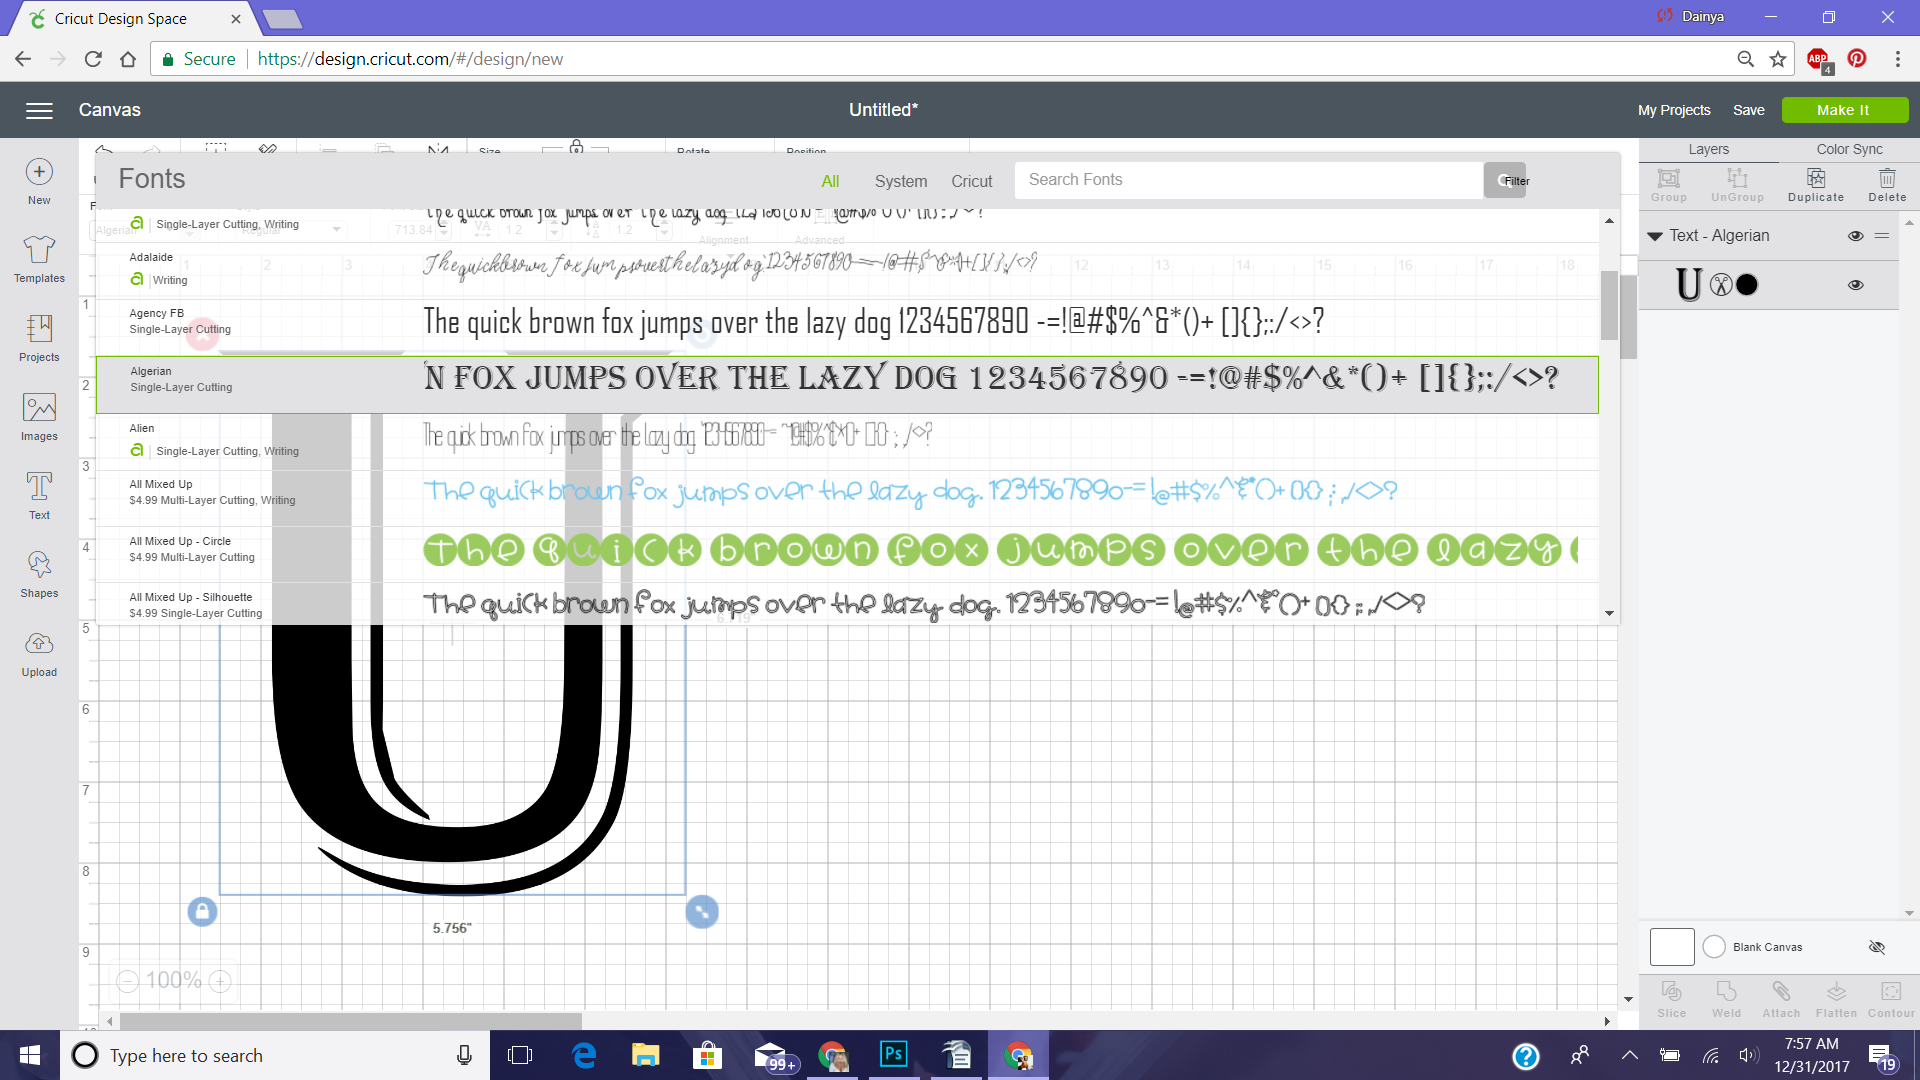Select the Algerian font row

(x=847, y=385)
